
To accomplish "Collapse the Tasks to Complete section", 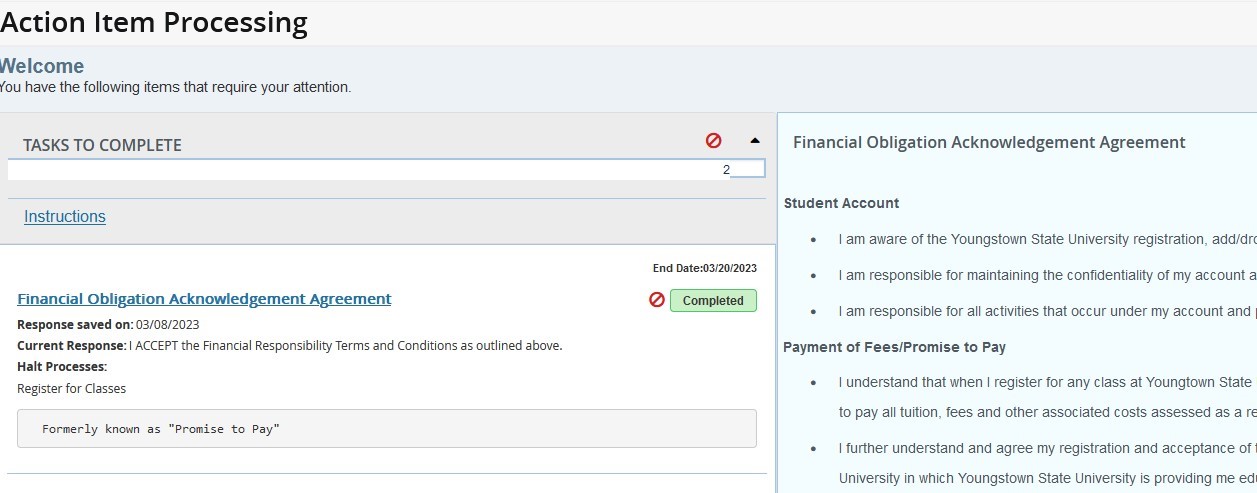I will pos(755,141).
